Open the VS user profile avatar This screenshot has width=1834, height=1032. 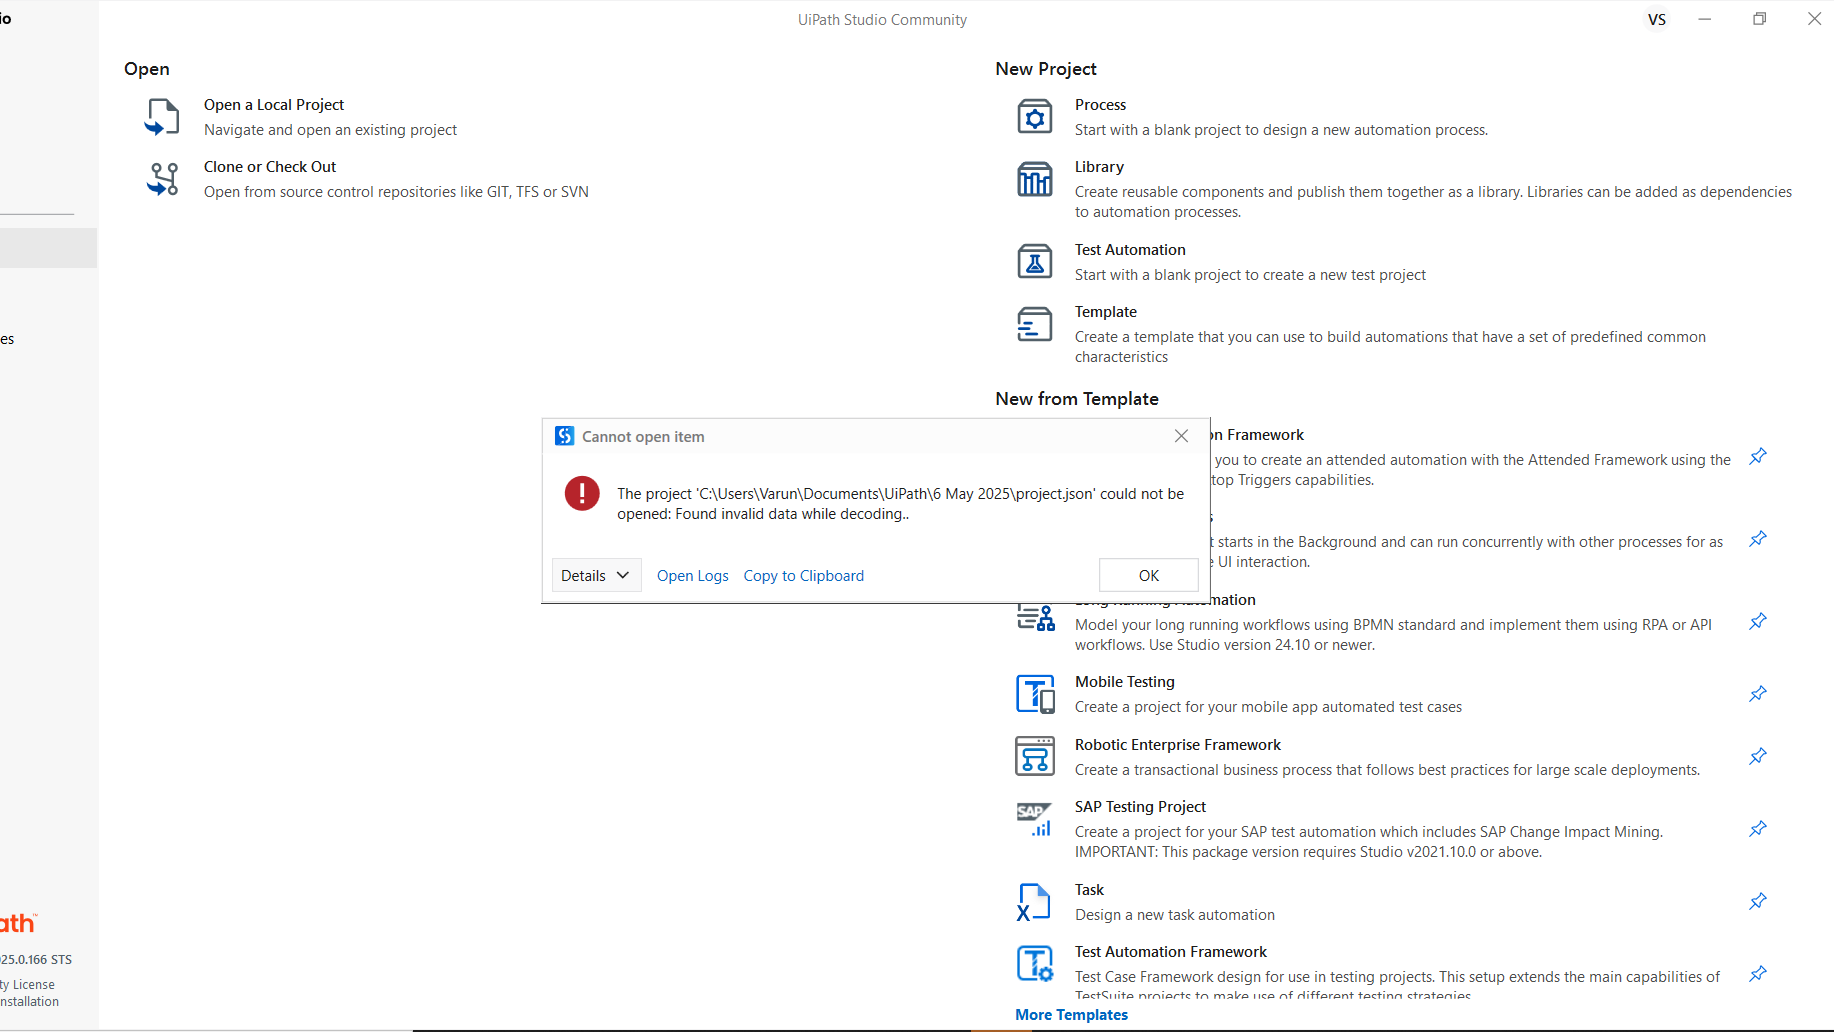click(x=1657, y=20)
